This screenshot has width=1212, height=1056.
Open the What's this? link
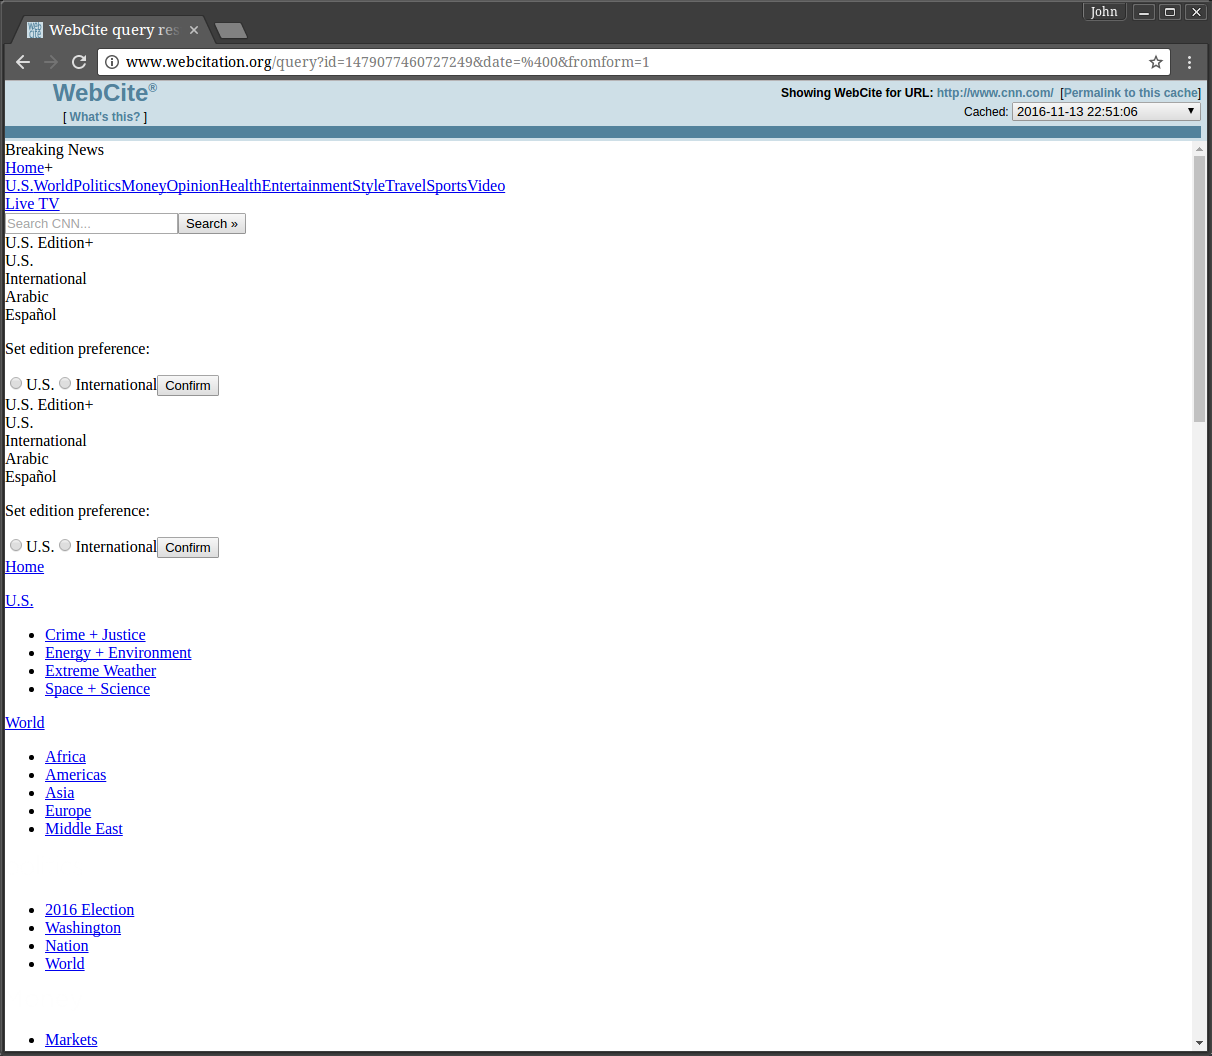tap(105, 117)
